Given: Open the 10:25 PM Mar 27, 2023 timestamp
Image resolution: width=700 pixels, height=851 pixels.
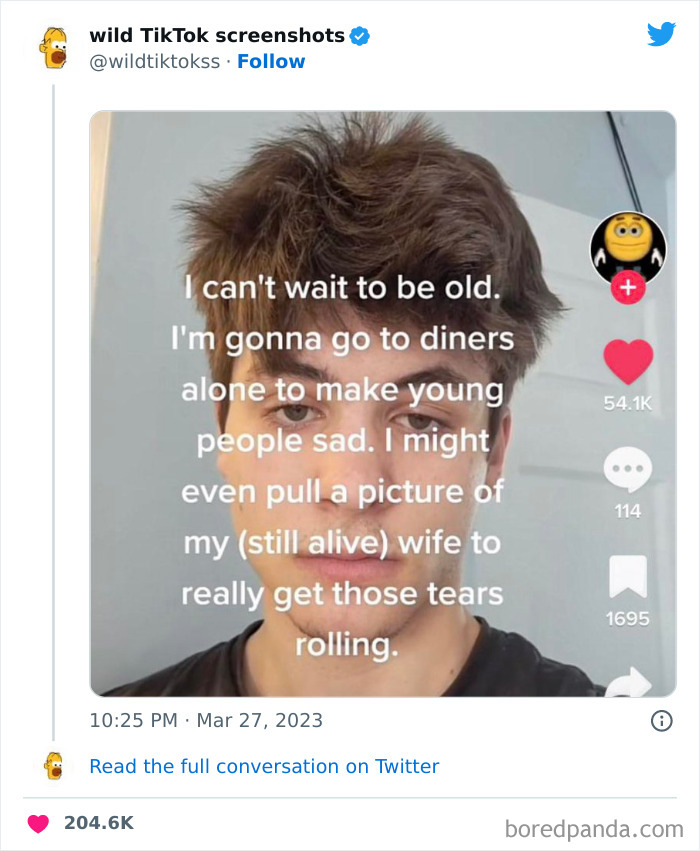Looking at the screenshot, I should click(x=206, y=720).
